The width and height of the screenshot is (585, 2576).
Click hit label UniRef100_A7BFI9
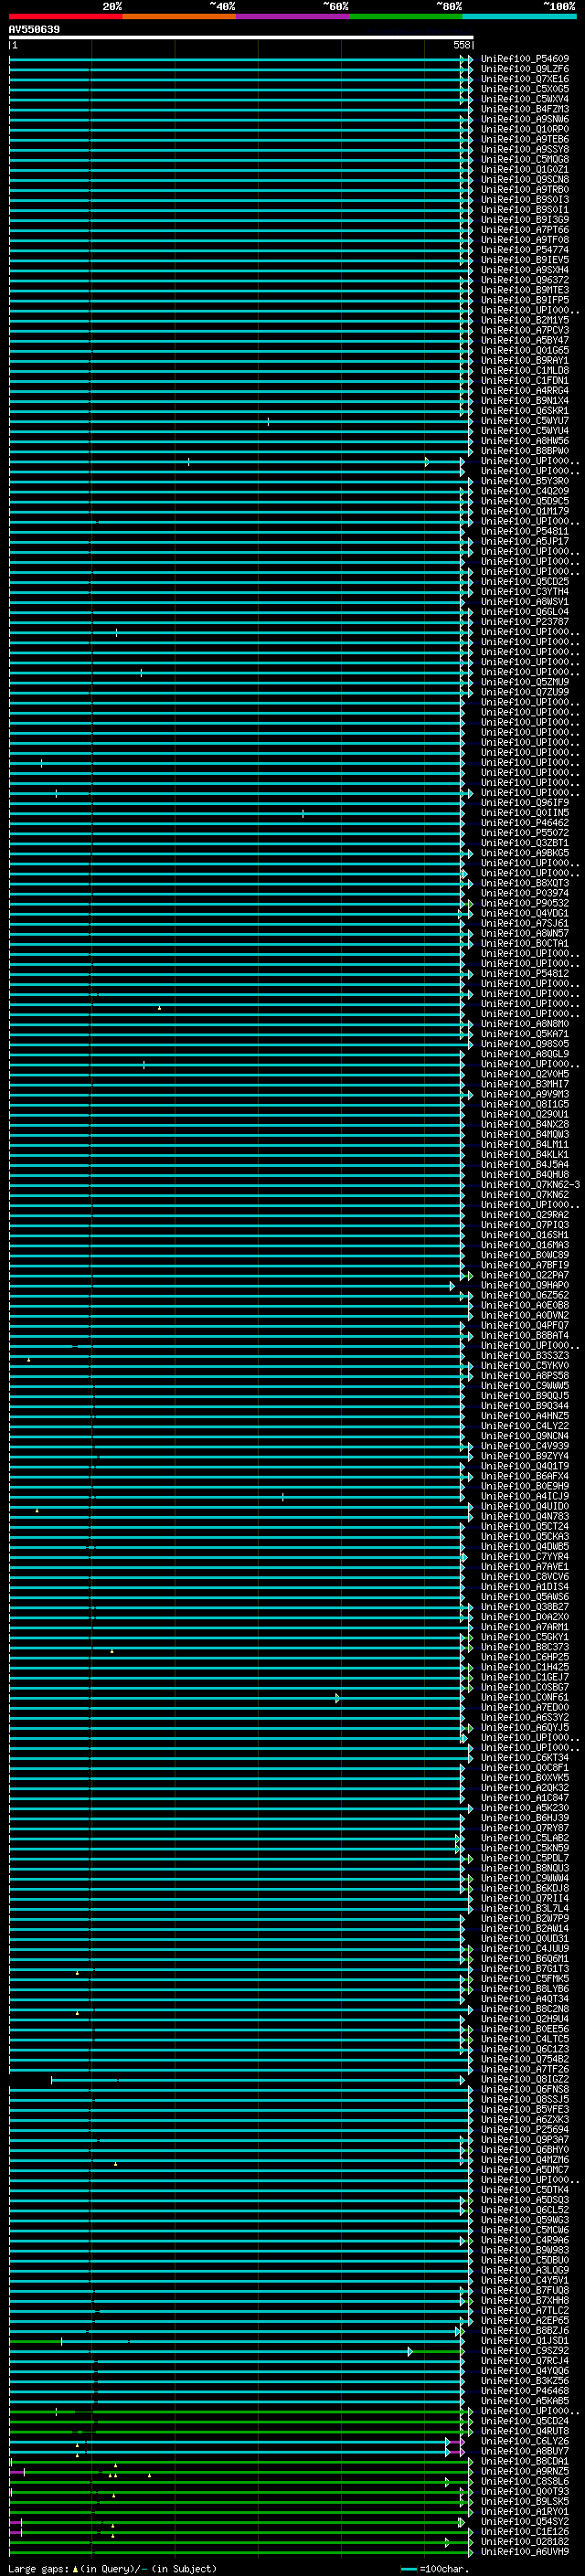[524, 1265]
